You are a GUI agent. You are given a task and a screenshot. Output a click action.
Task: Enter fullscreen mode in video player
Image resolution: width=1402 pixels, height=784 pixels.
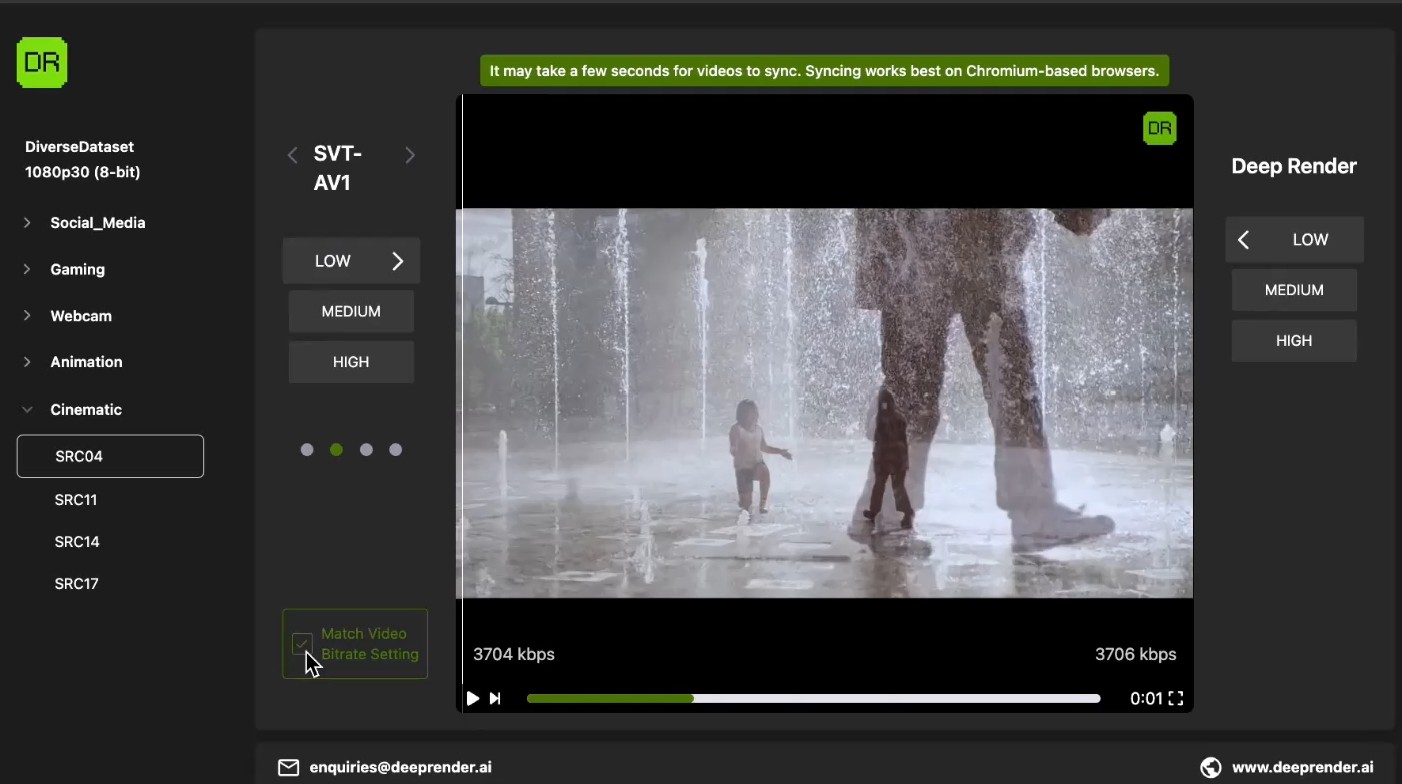click(x=1176, y=698)
